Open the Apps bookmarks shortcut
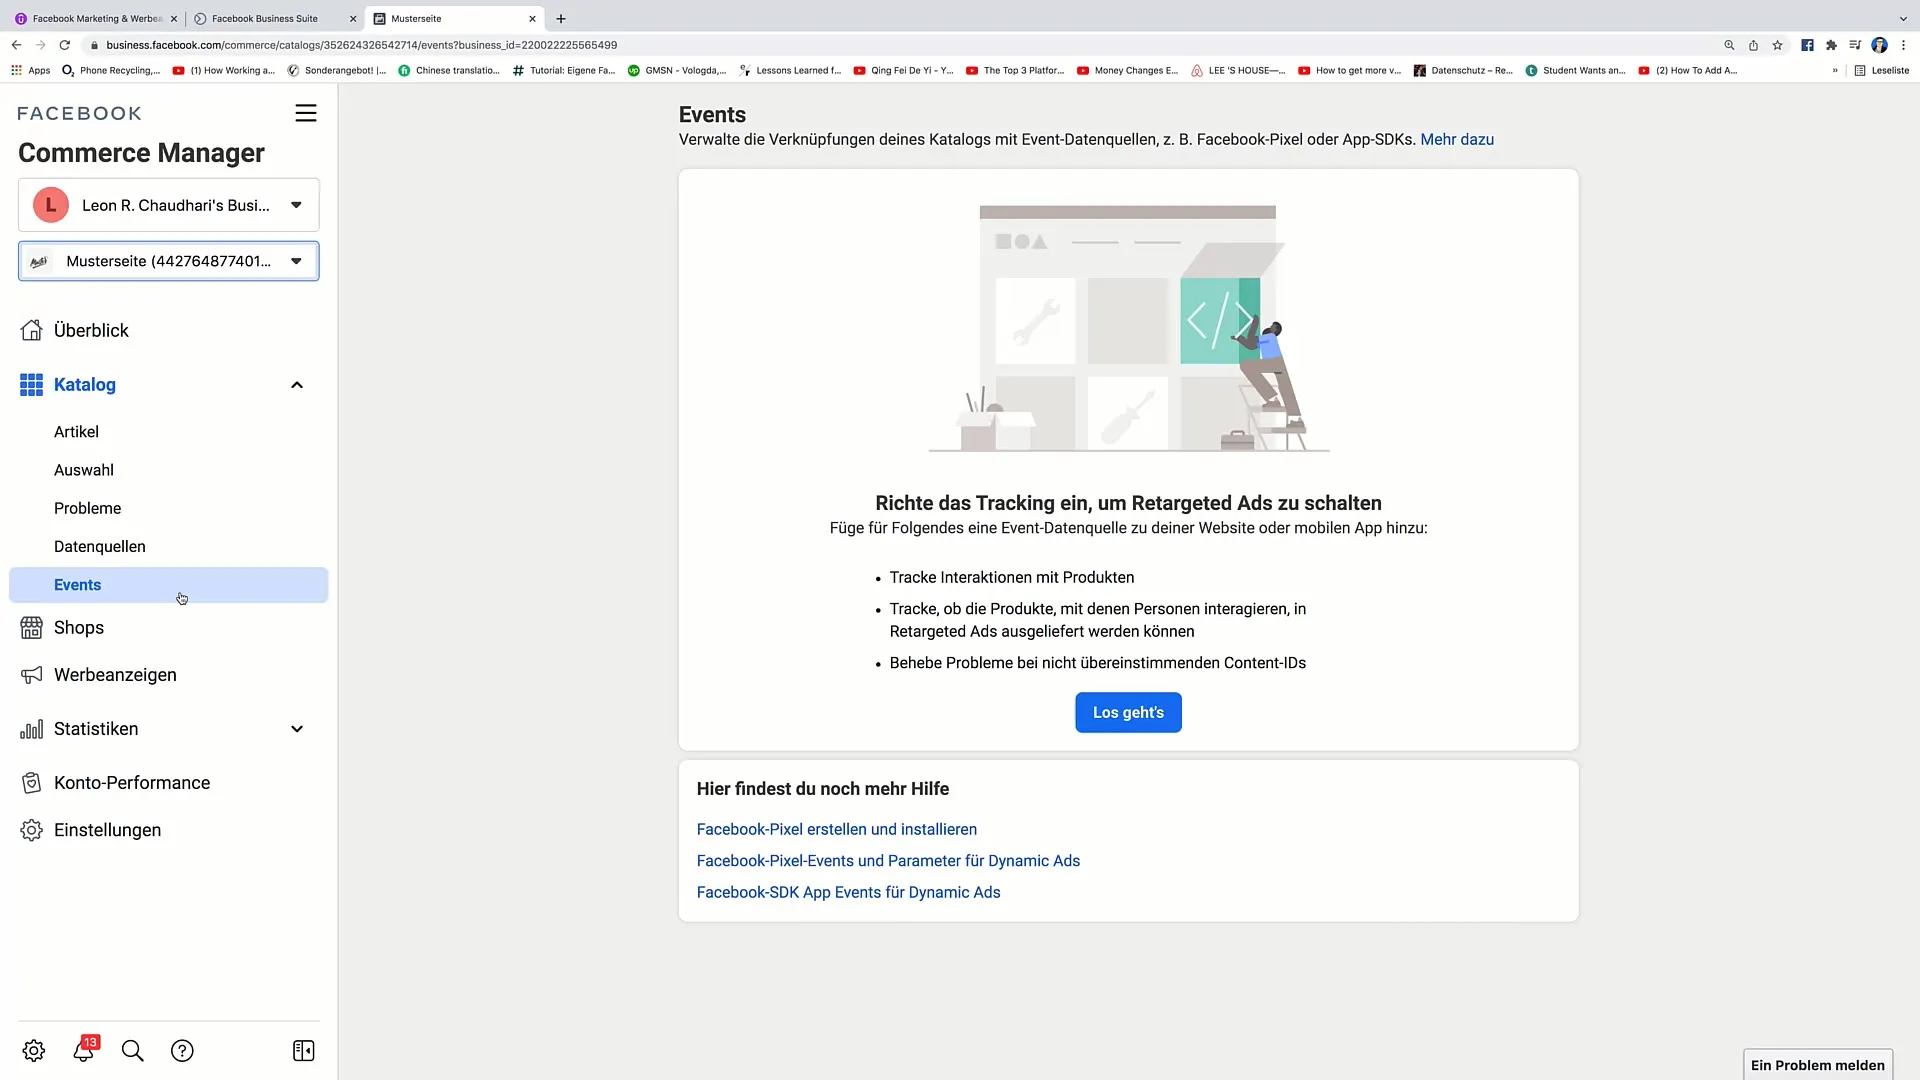The image size is (1920, 1080). (x=30, y=70)
